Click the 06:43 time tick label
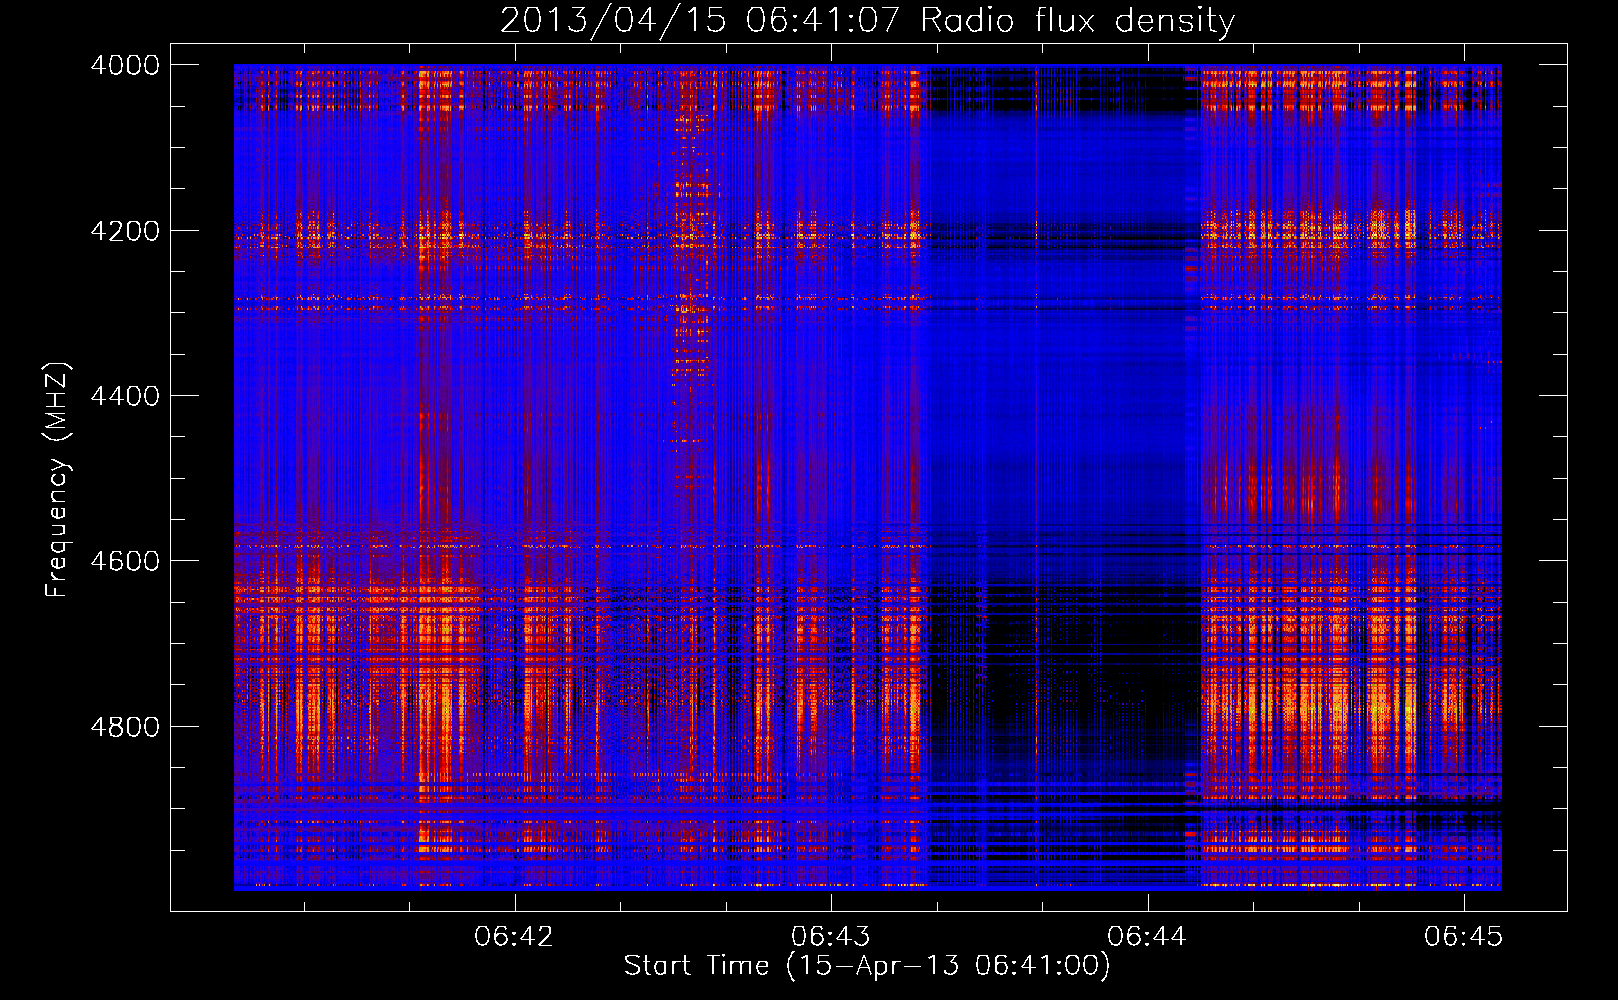The image size is (1618, 1000). [x=831, y=937]
